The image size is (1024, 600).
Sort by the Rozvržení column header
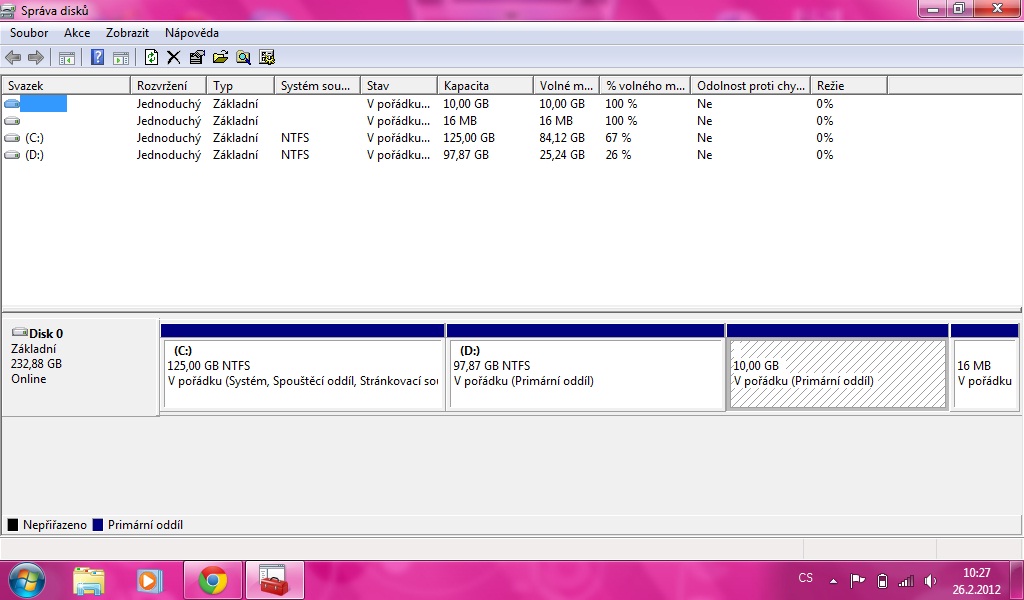coord(168,86)
